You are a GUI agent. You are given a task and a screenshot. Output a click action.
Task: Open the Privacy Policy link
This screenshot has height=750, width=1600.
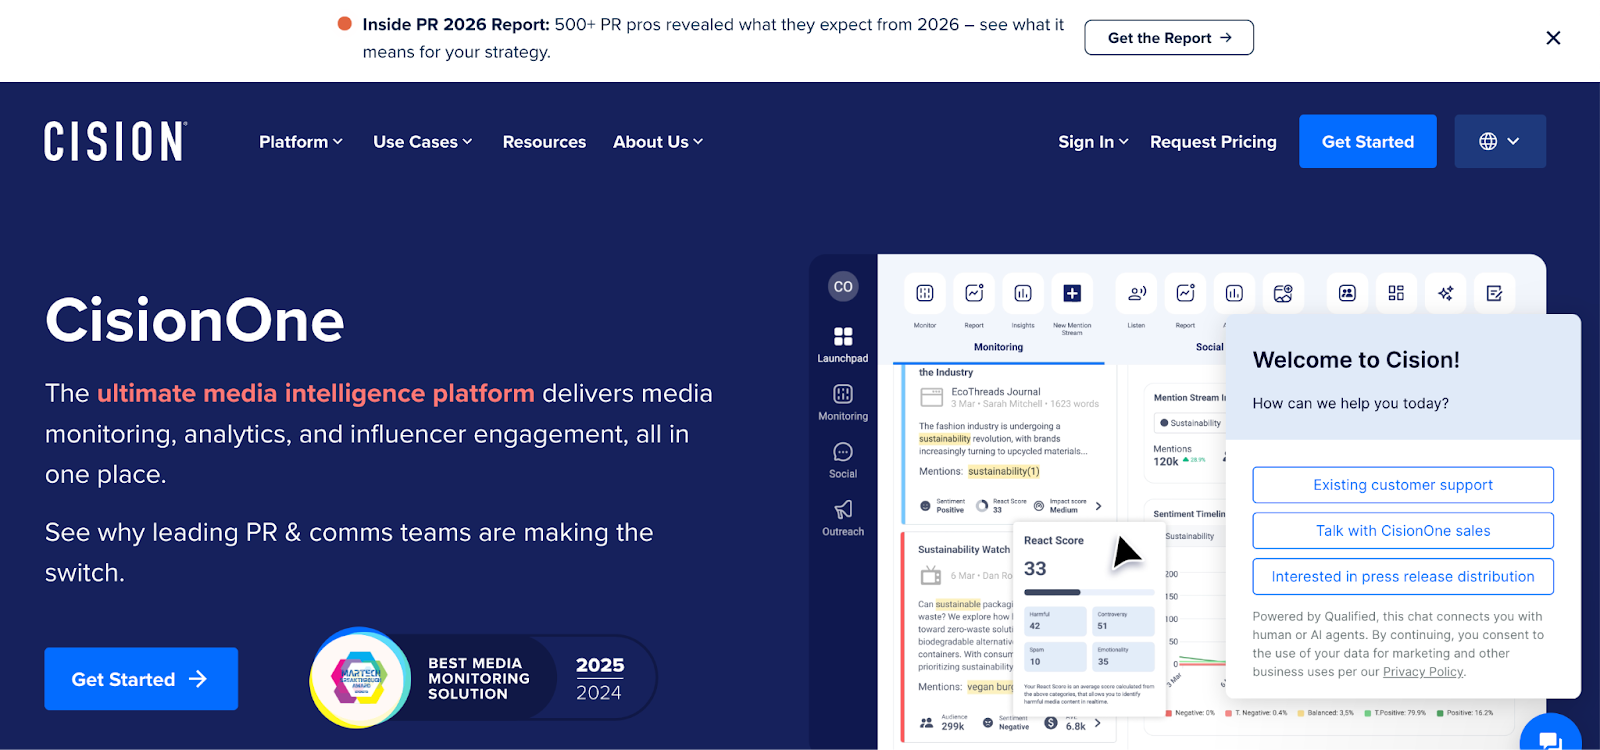[x=1422, y=672]
